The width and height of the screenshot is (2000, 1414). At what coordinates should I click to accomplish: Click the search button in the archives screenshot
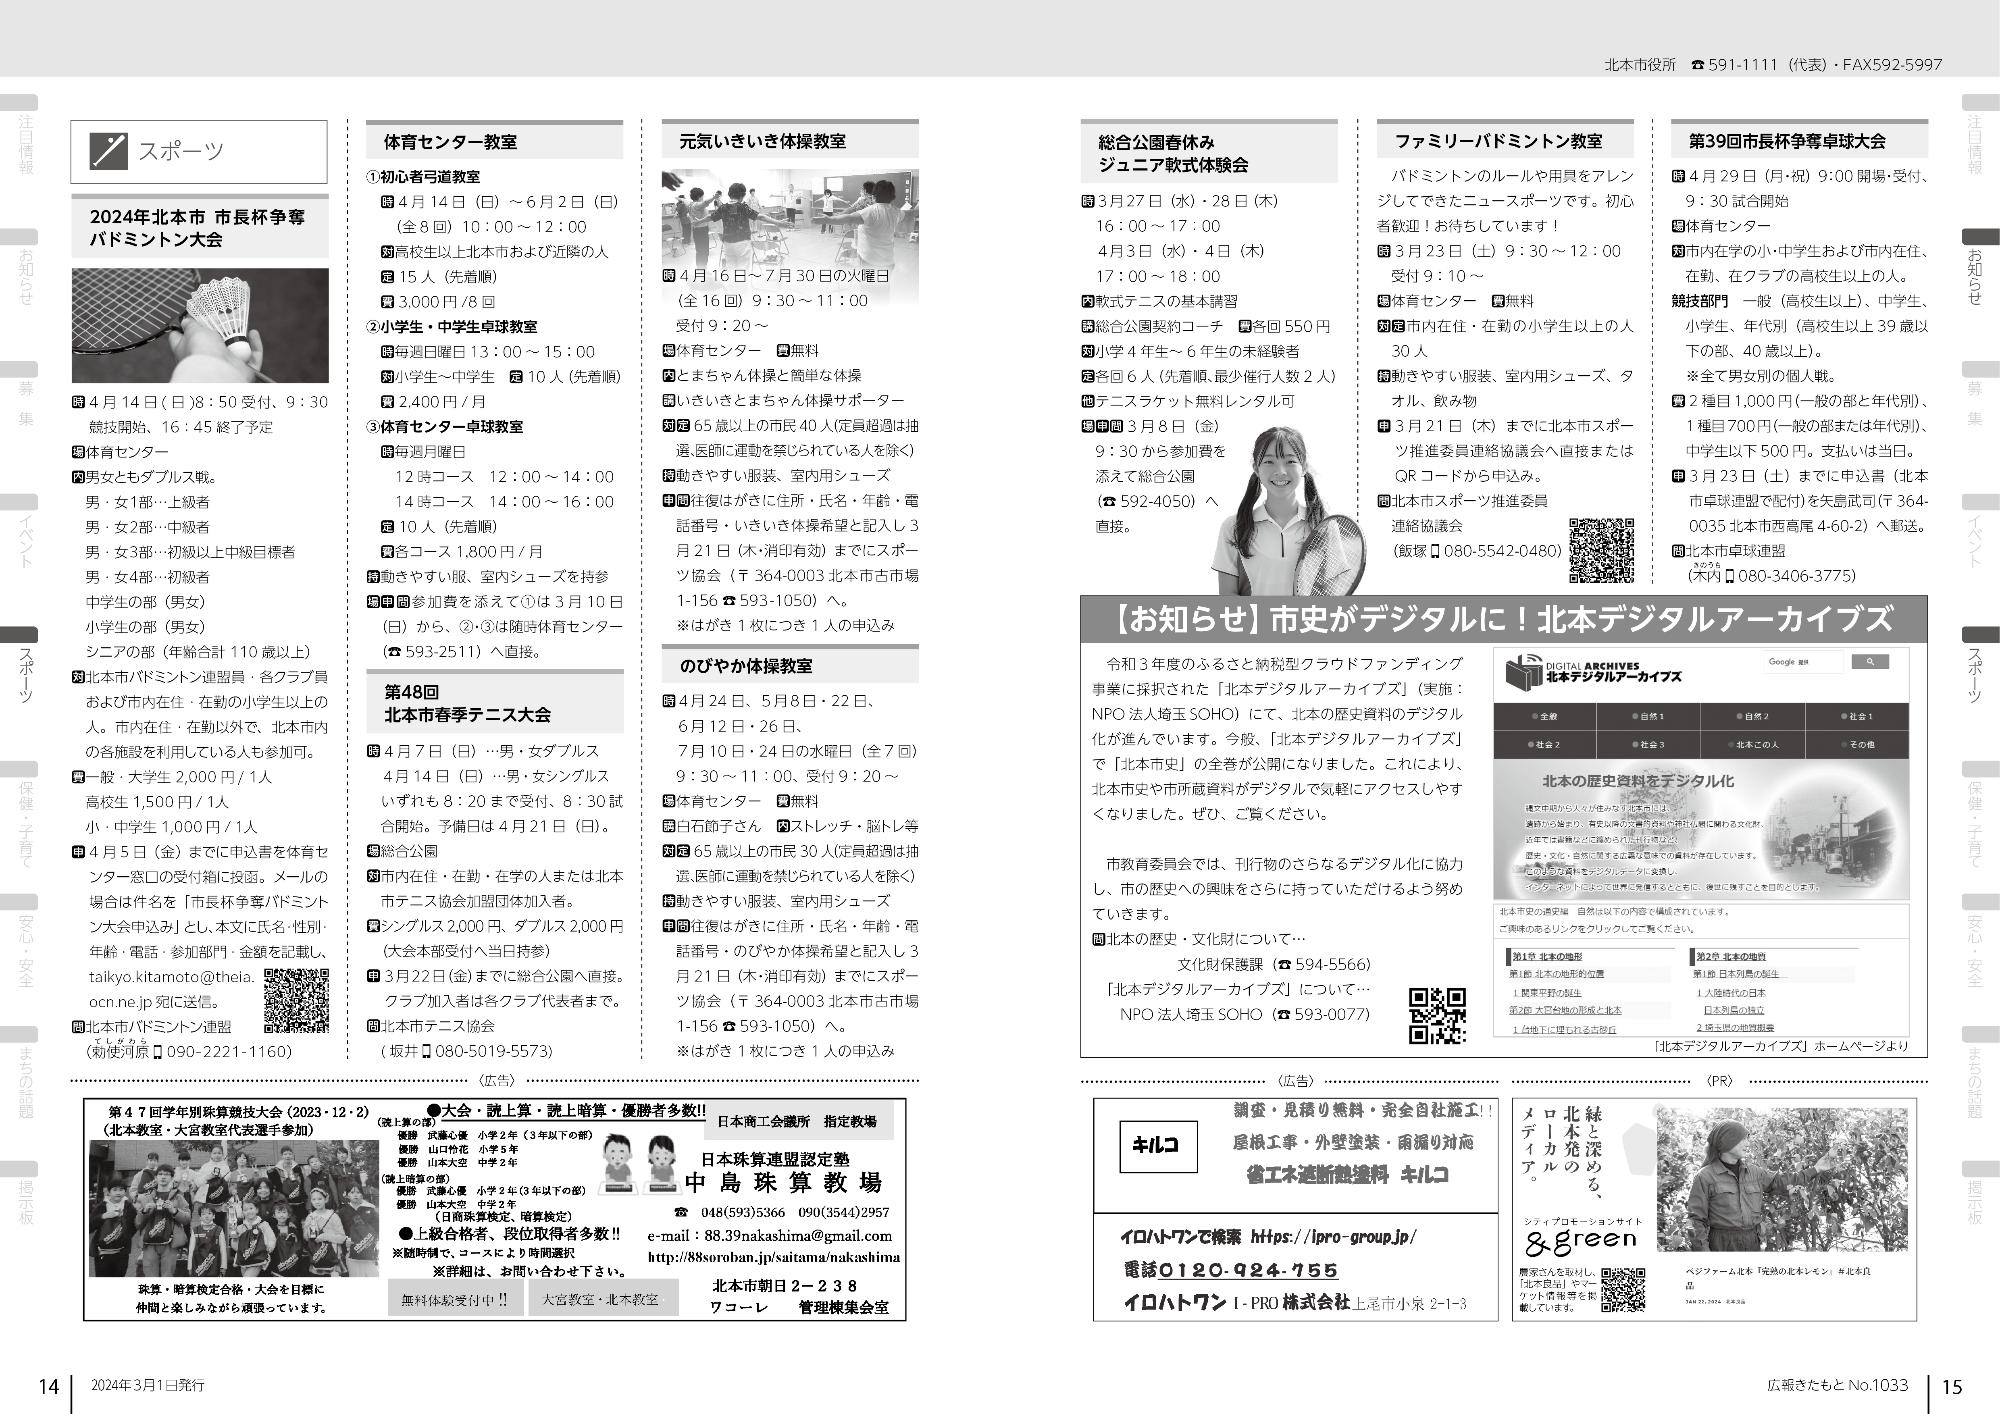click(1869, 662)
